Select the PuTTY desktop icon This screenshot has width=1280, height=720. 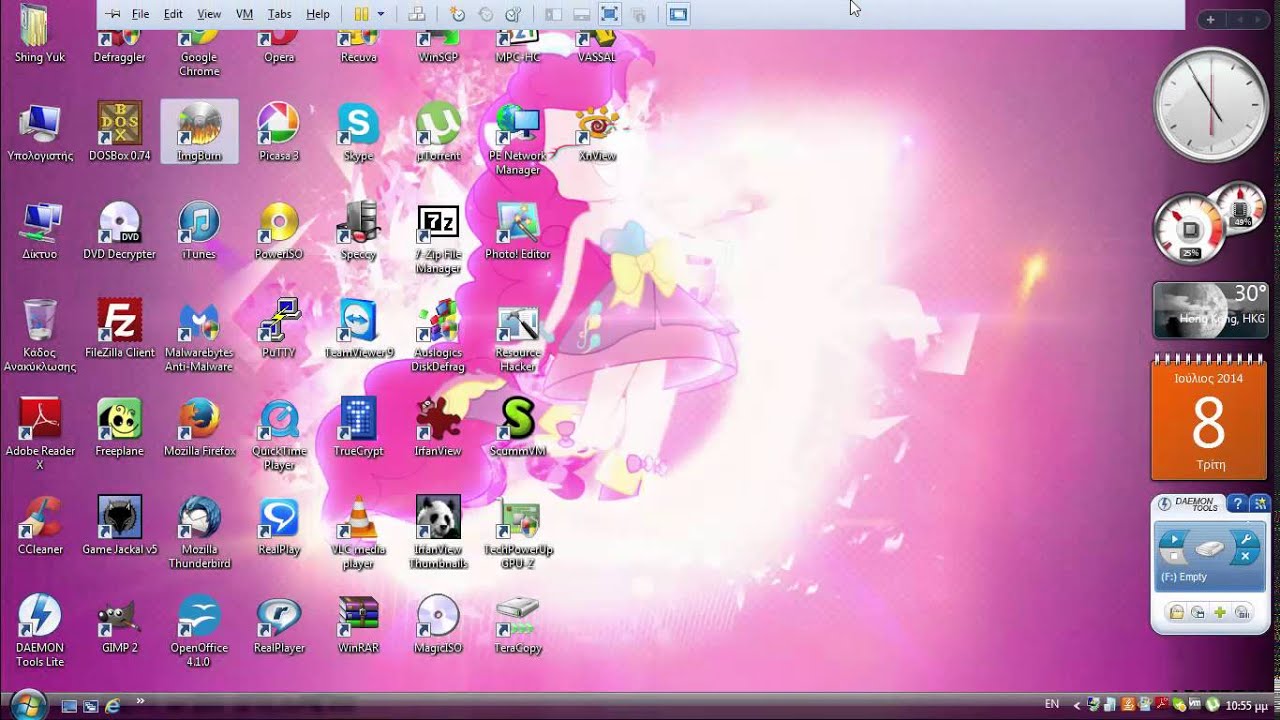point(278,328)
